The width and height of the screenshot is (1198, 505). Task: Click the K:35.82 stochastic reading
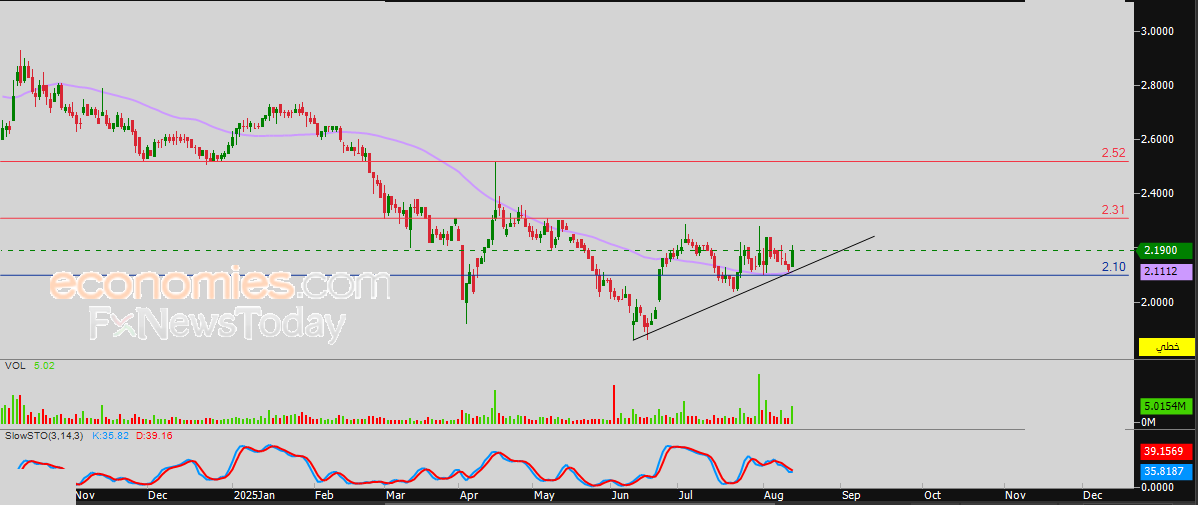111,435
